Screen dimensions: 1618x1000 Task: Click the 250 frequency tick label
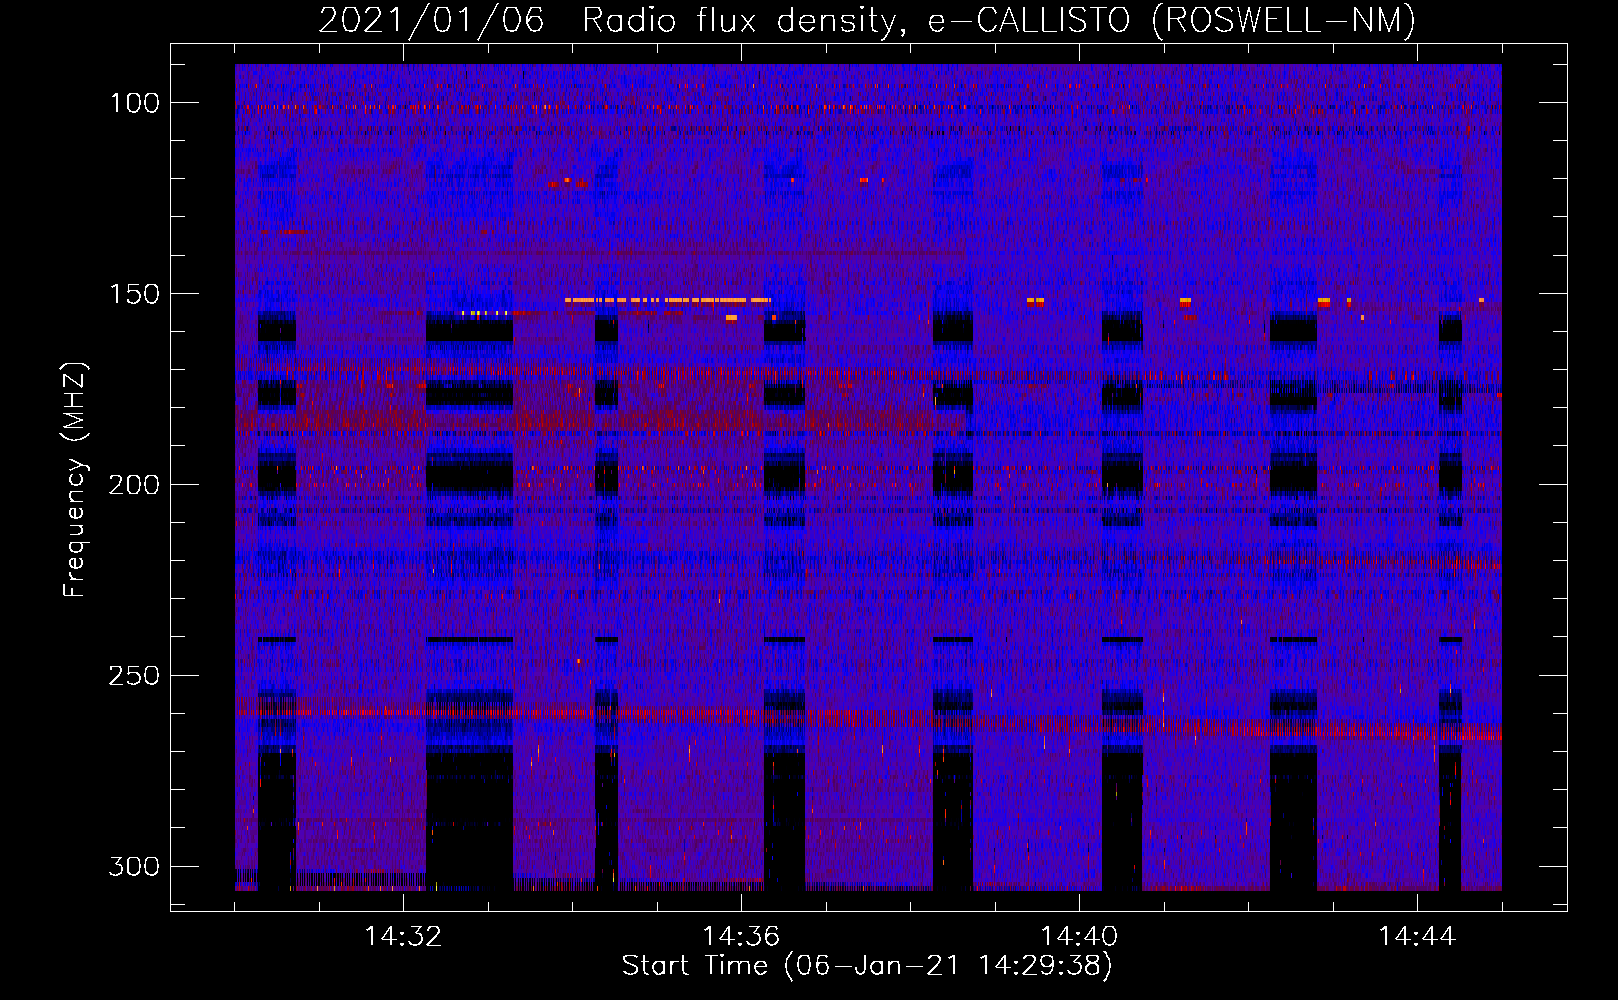[134, 676]
